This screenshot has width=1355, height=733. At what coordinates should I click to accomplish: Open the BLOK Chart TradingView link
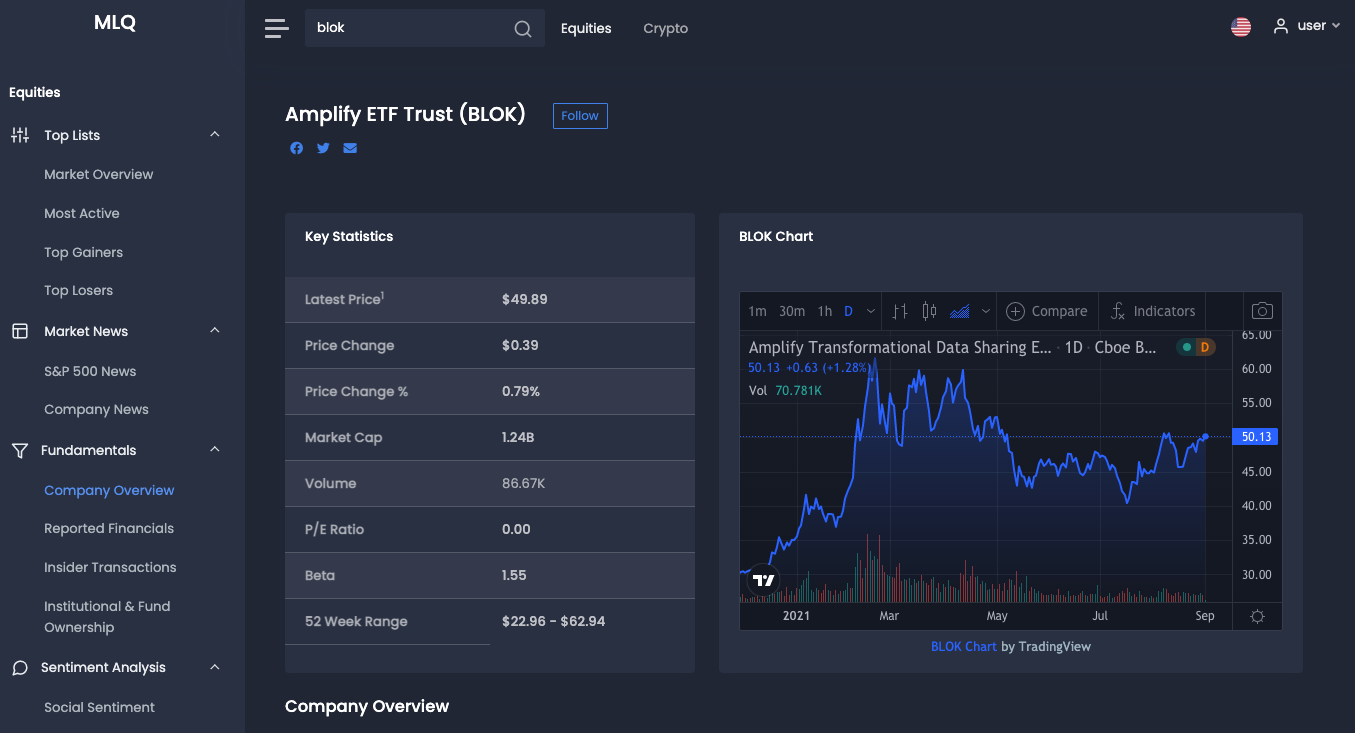point(964,646)
